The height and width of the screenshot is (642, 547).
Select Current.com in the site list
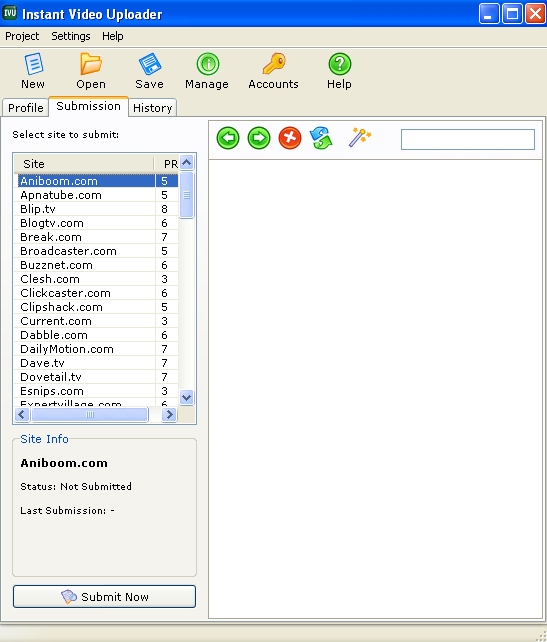pos(97,321)
